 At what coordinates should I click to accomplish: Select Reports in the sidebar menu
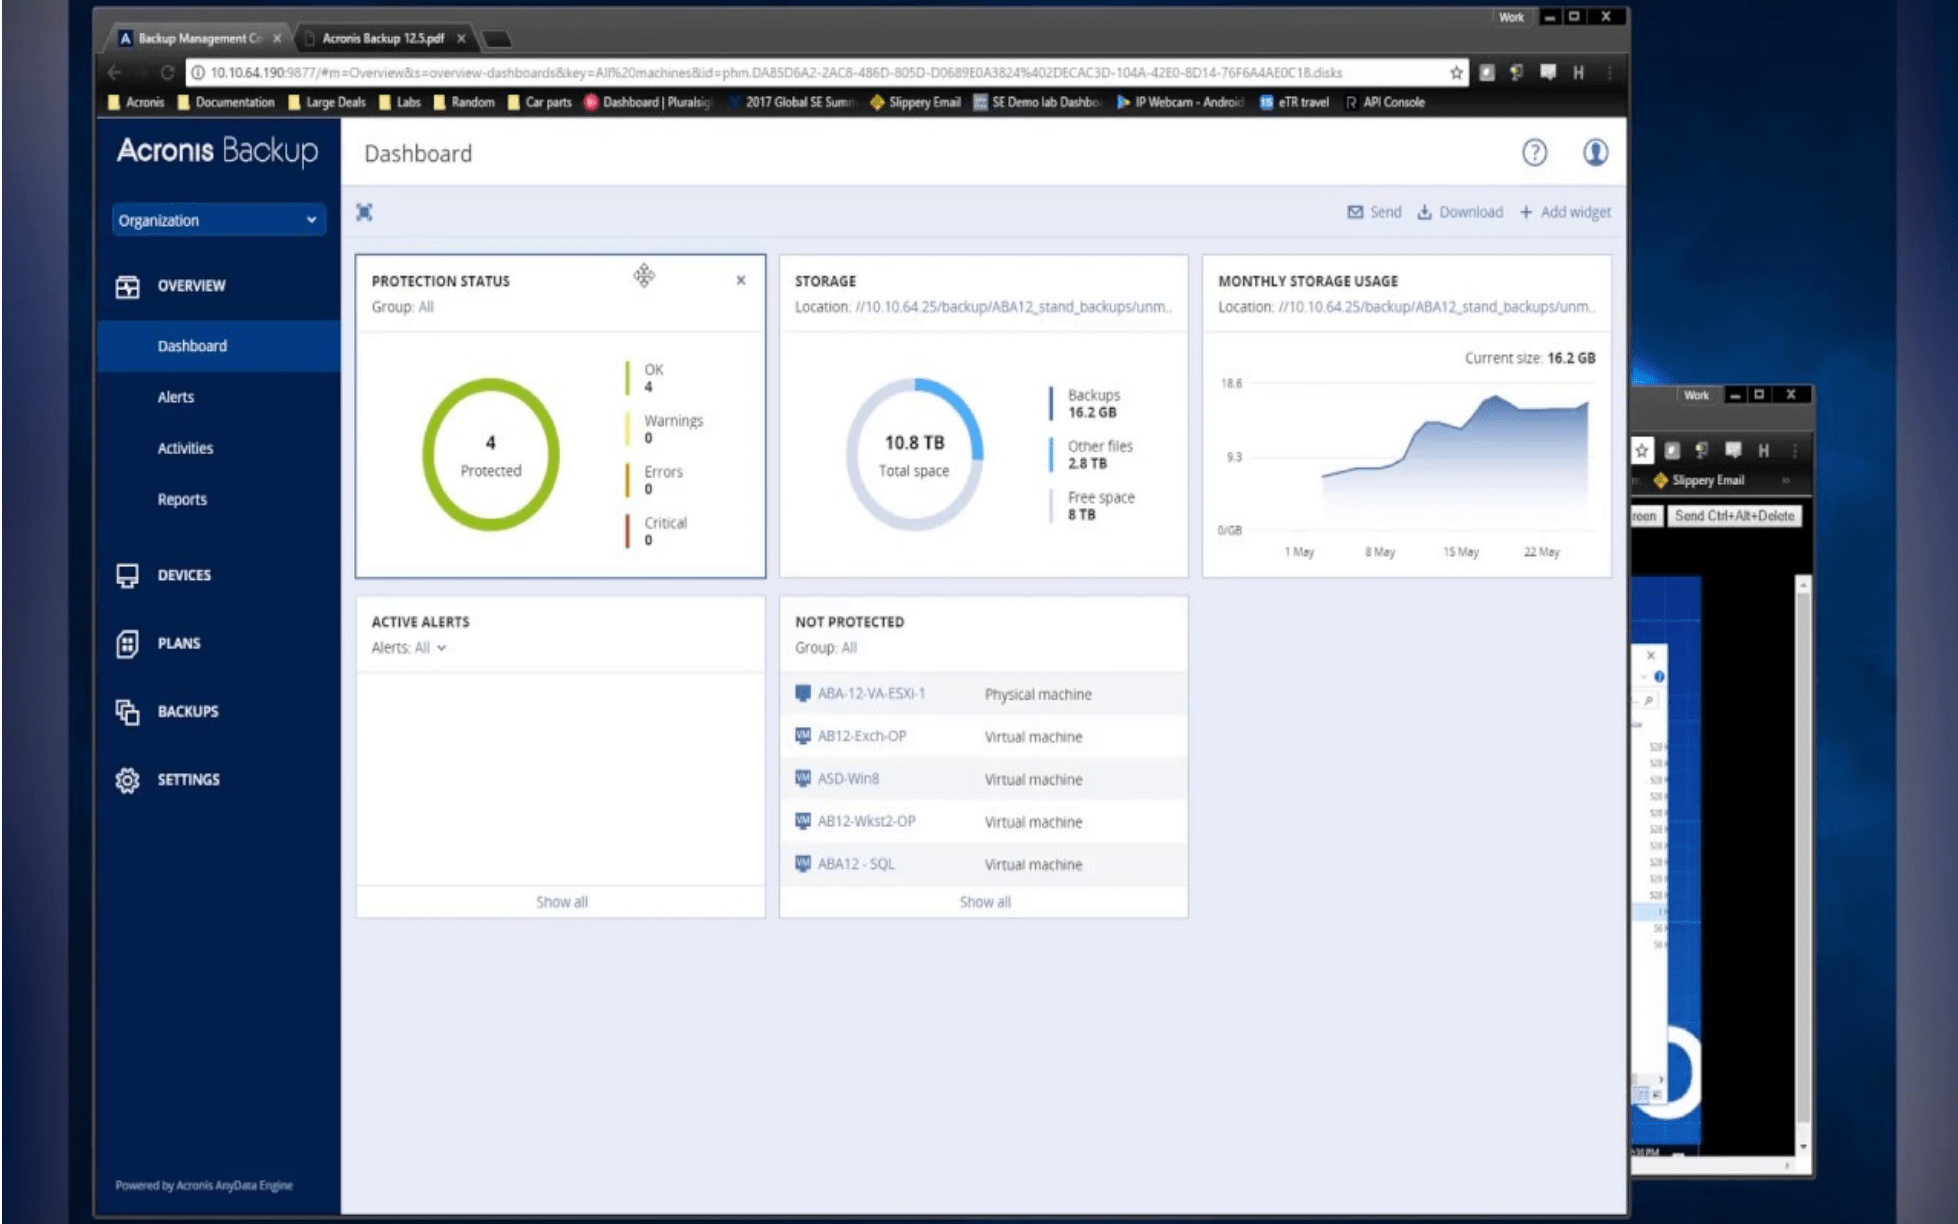(x=182, y=499)
